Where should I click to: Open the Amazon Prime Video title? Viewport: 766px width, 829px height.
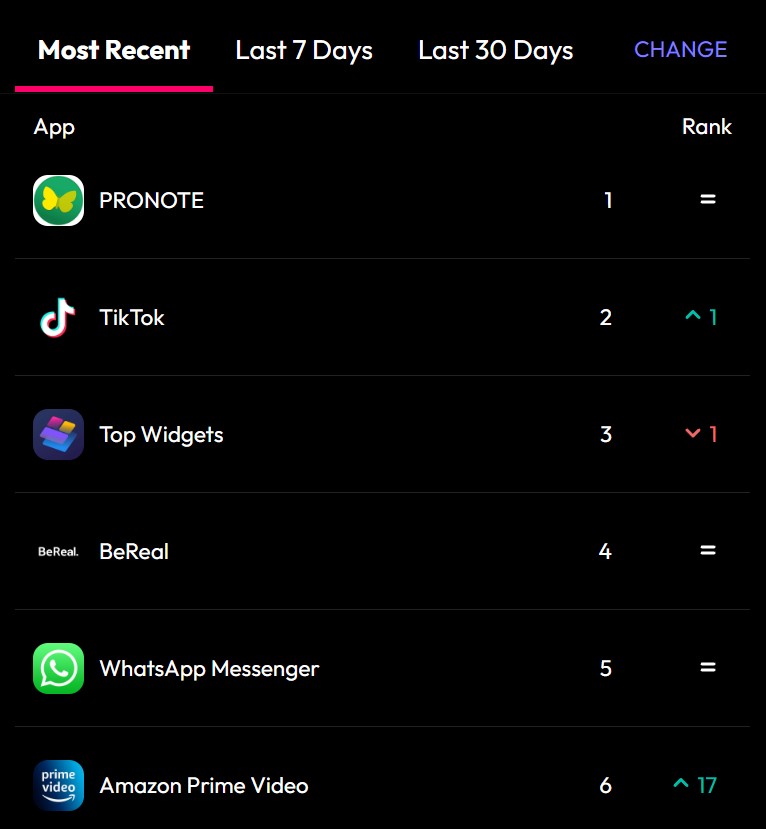204,786
